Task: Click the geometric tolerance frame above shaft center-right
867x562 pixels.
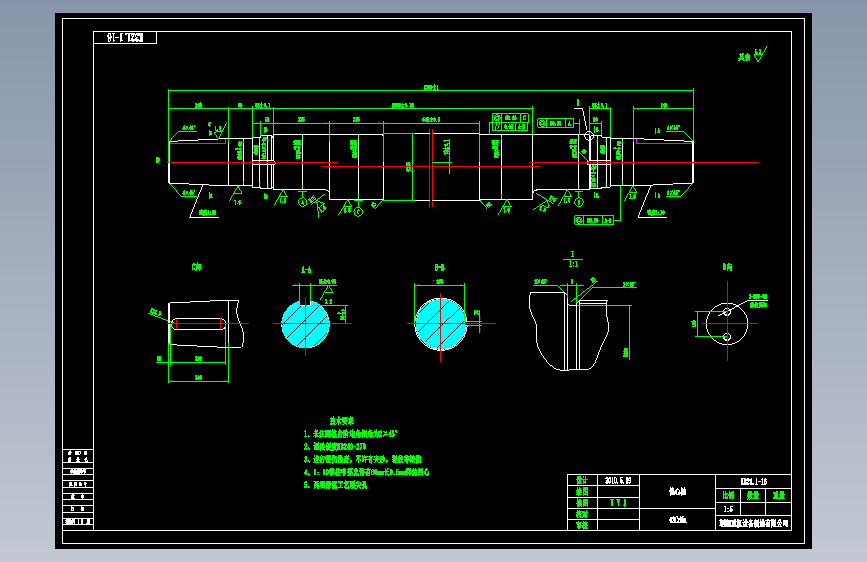Action: point(510,122)
